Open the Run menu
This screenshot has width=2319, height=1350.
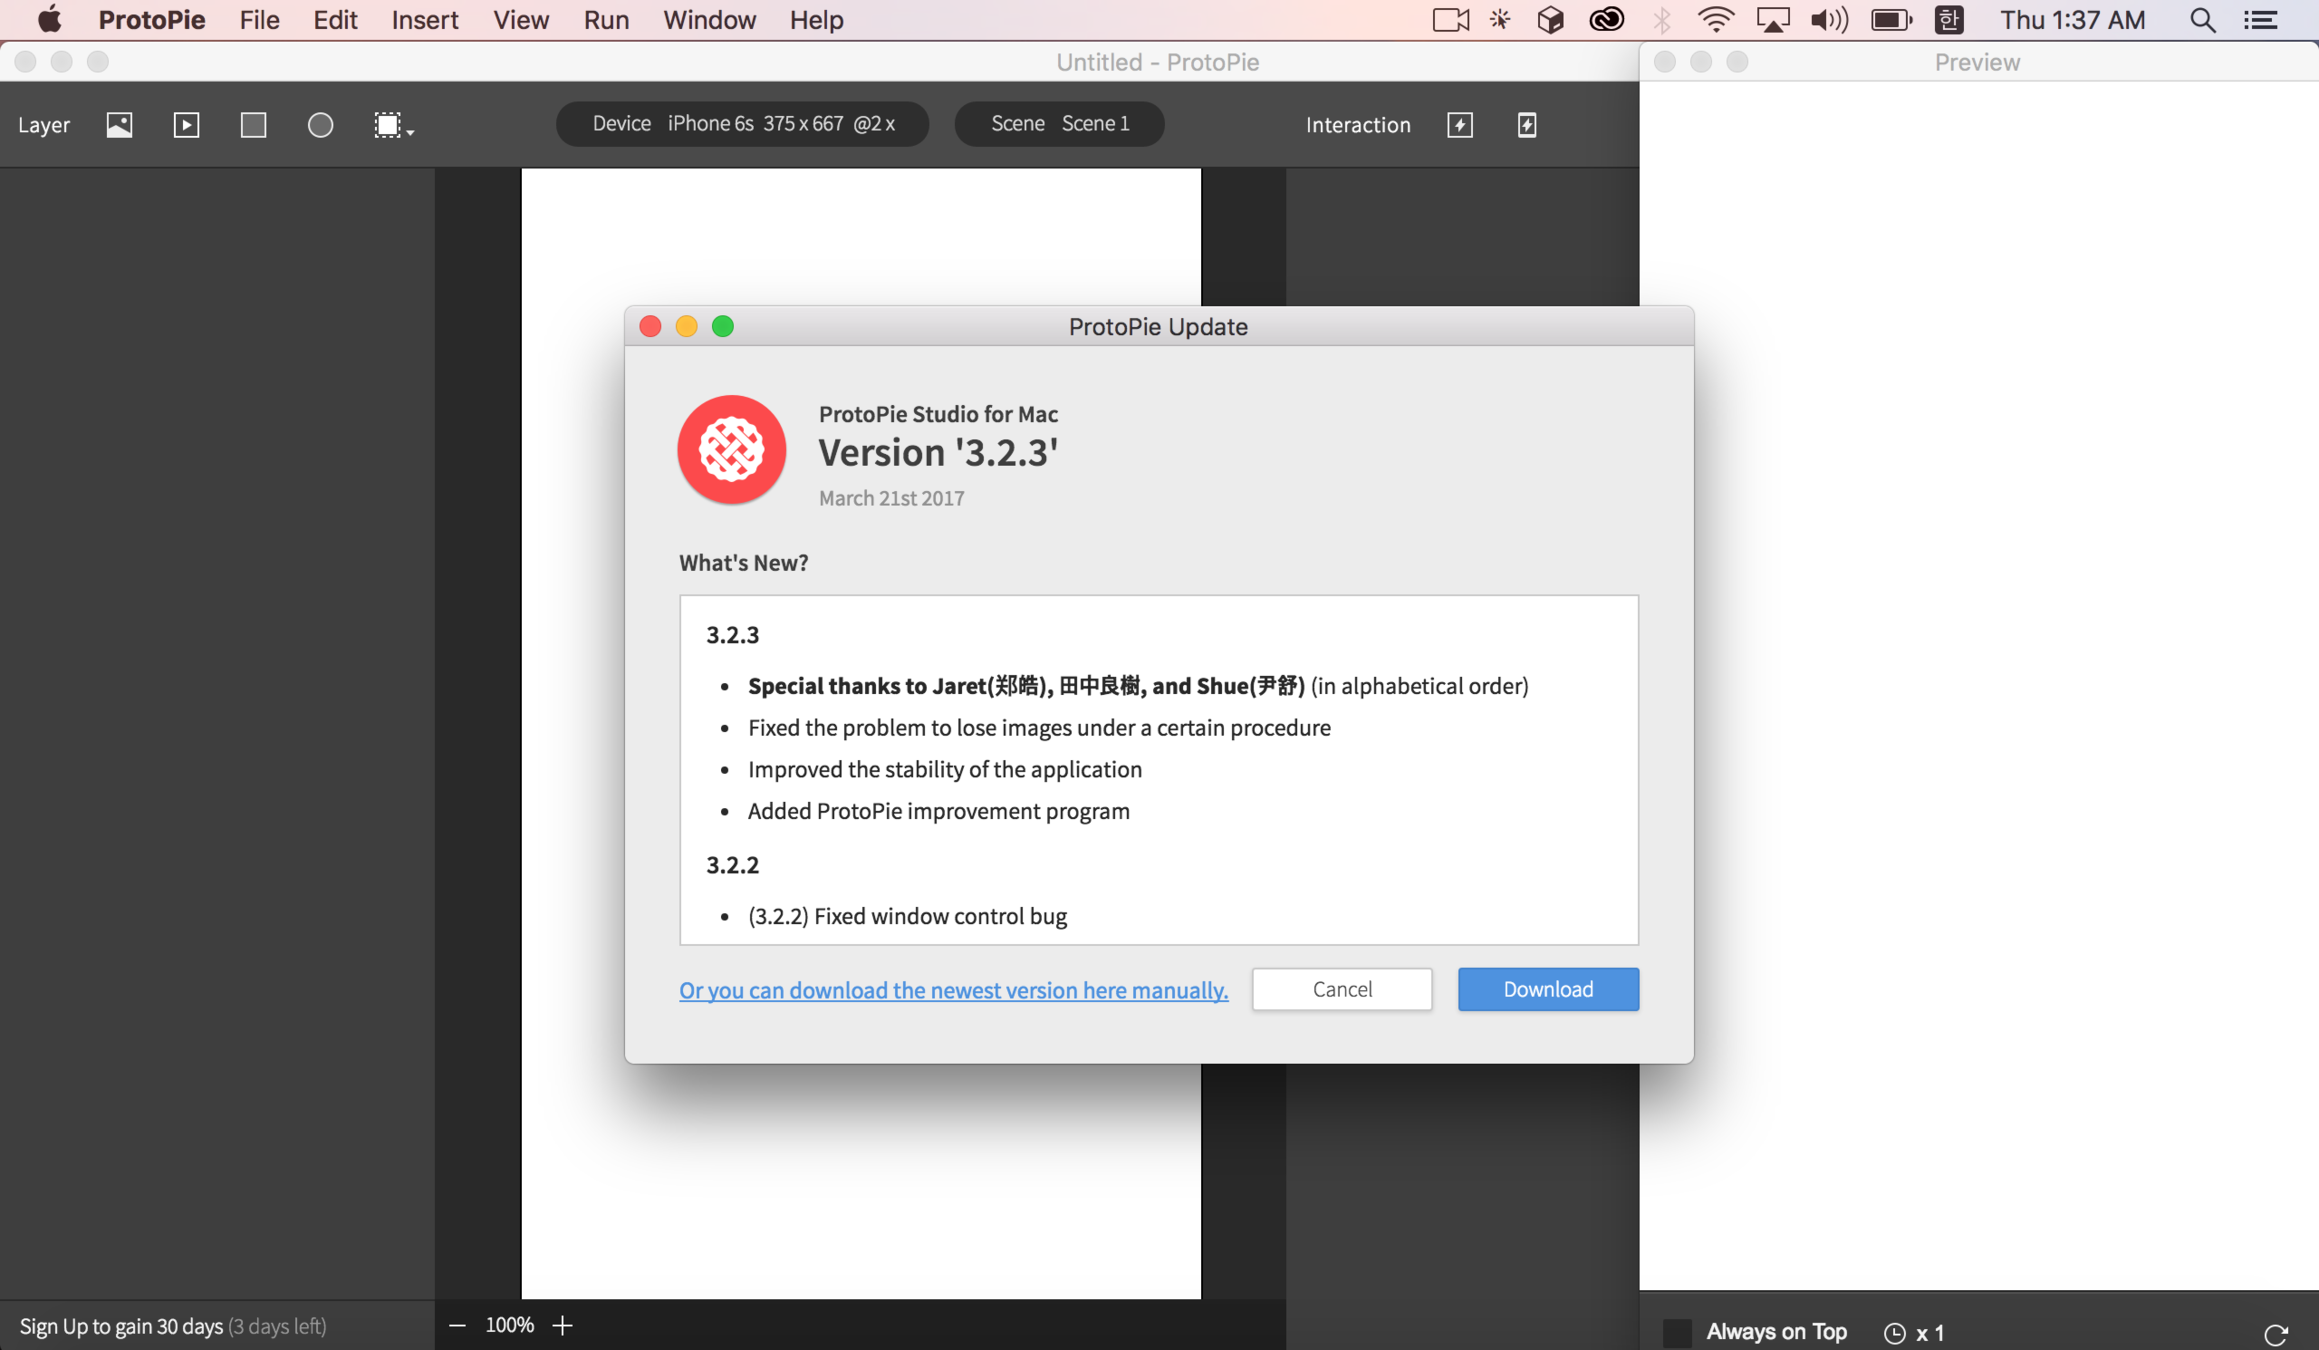(x=606, y=20)
